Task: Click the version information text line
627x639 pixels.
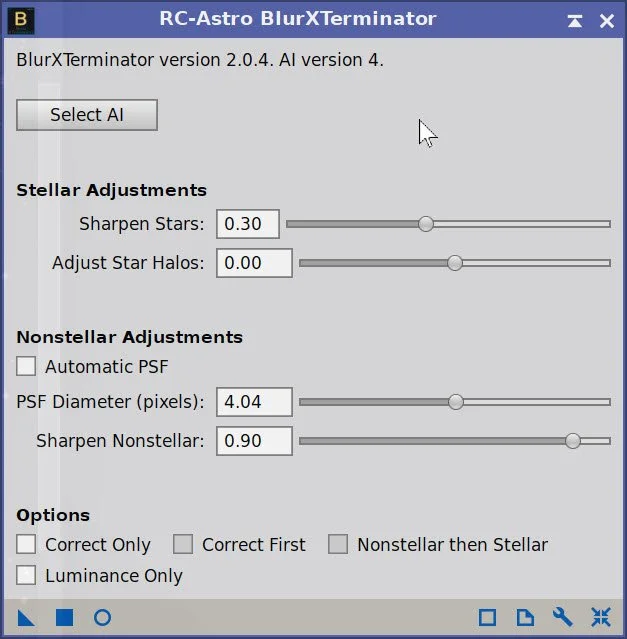Action: pos(200,60)
